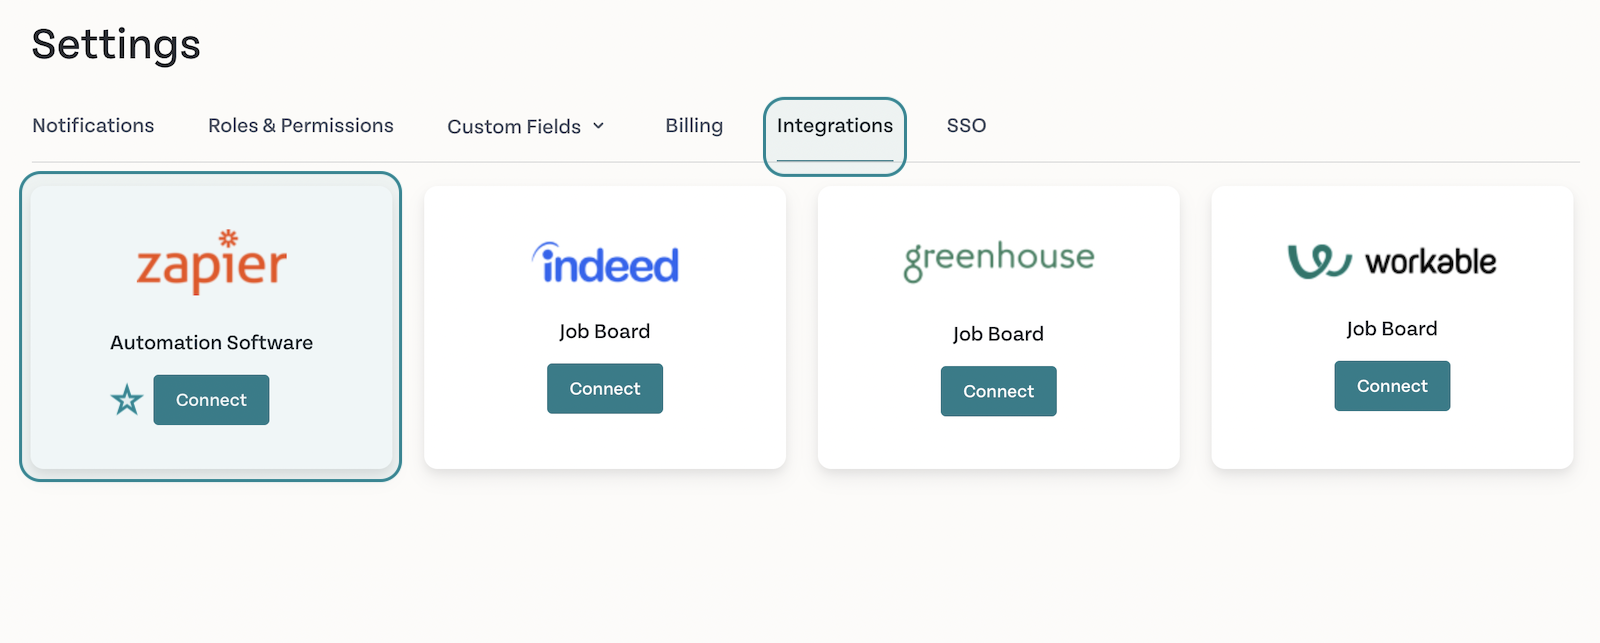1600x643 pixels.
Task: Click the Greenhouse logo
Action: [x=999, y=261]
